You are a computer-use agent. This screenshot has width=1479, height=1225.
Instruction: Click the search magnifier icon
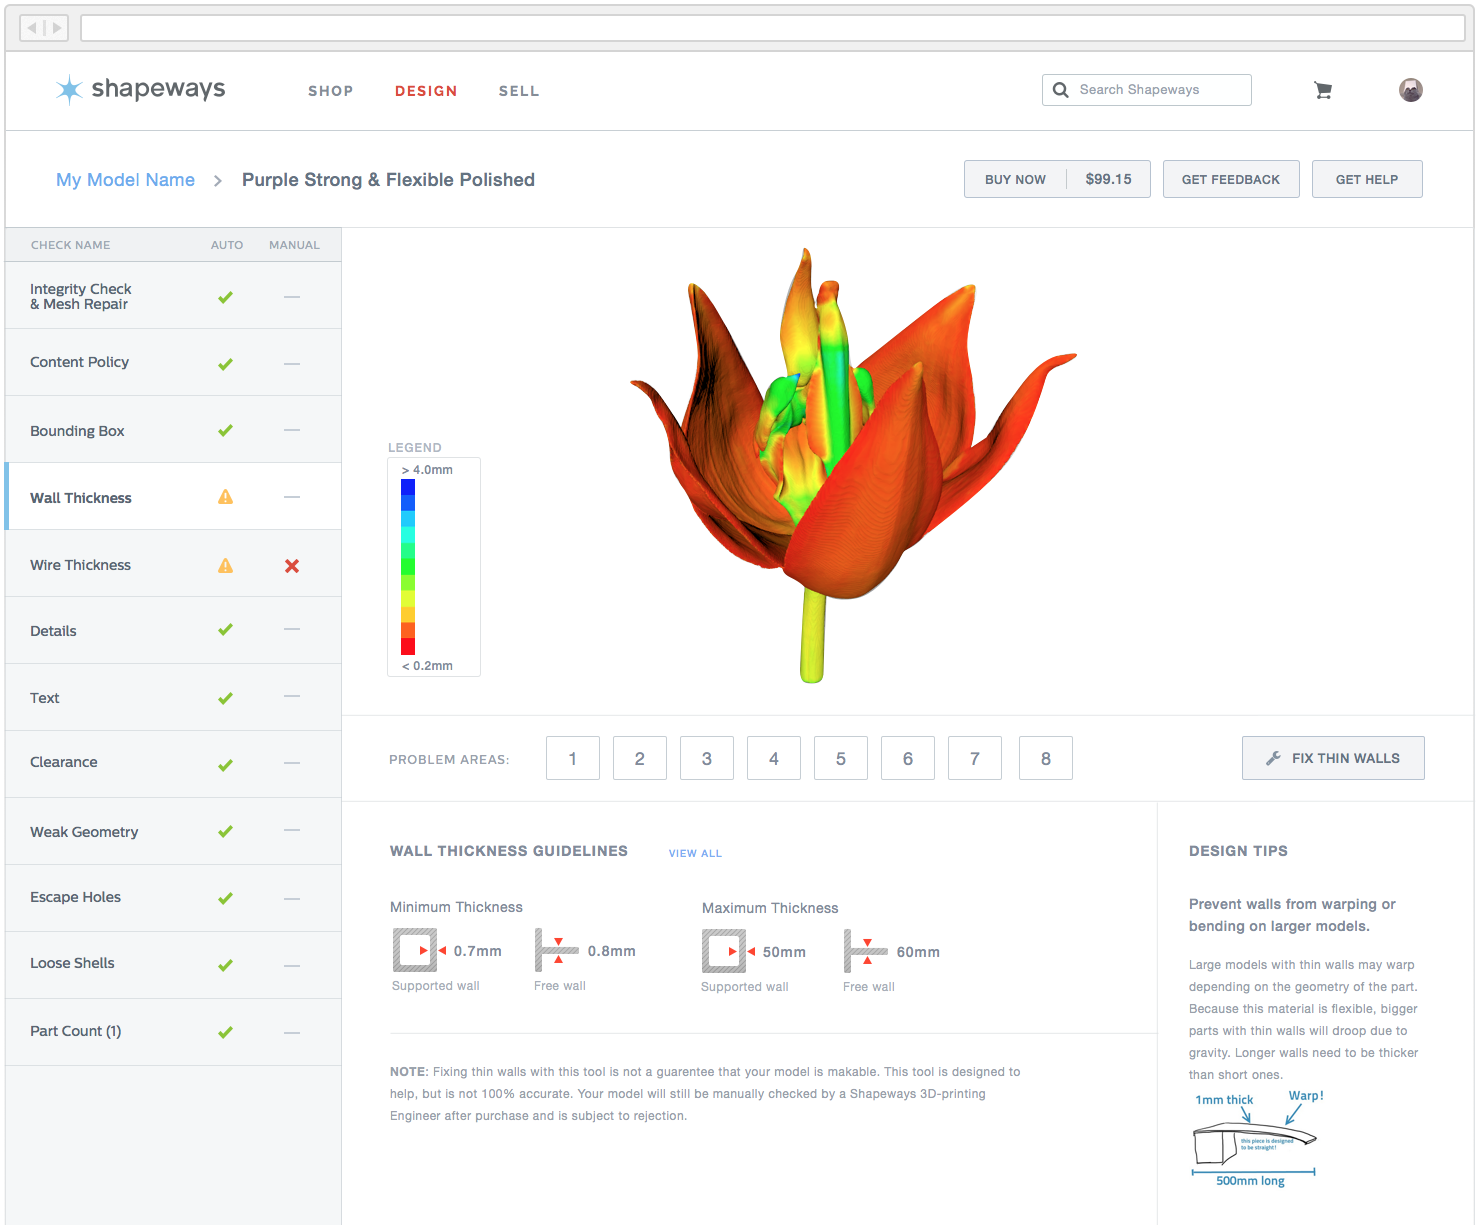(x=1060, y=90)
